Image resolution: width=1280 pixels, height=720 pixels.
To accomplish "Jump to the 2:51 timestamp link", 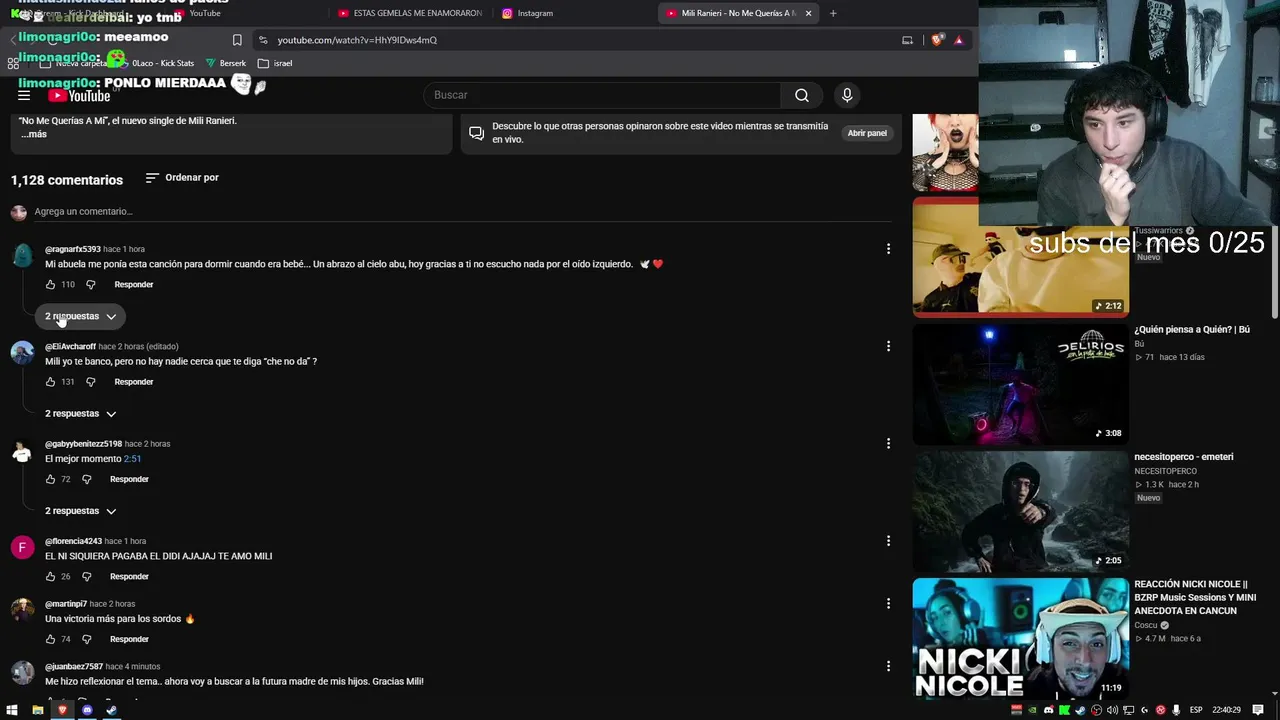I will point(132,459).
